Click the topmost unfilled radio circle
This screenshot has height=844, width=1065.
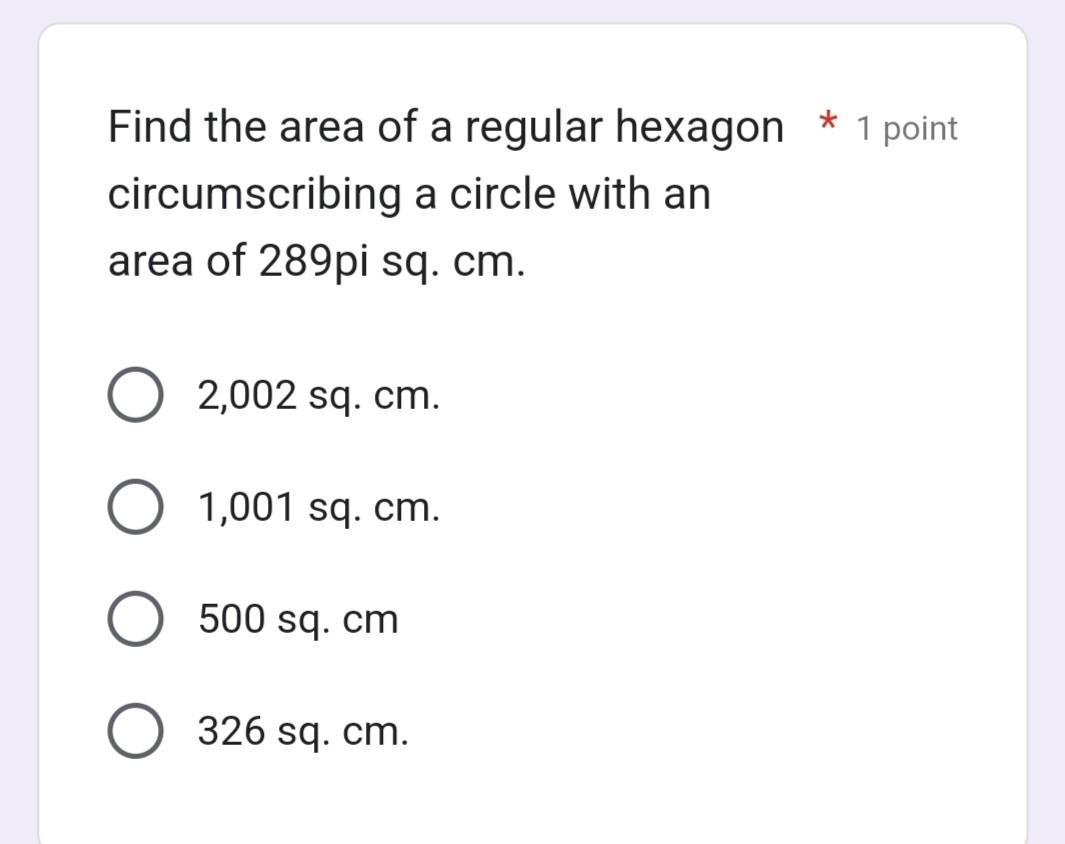pos(136,394)
